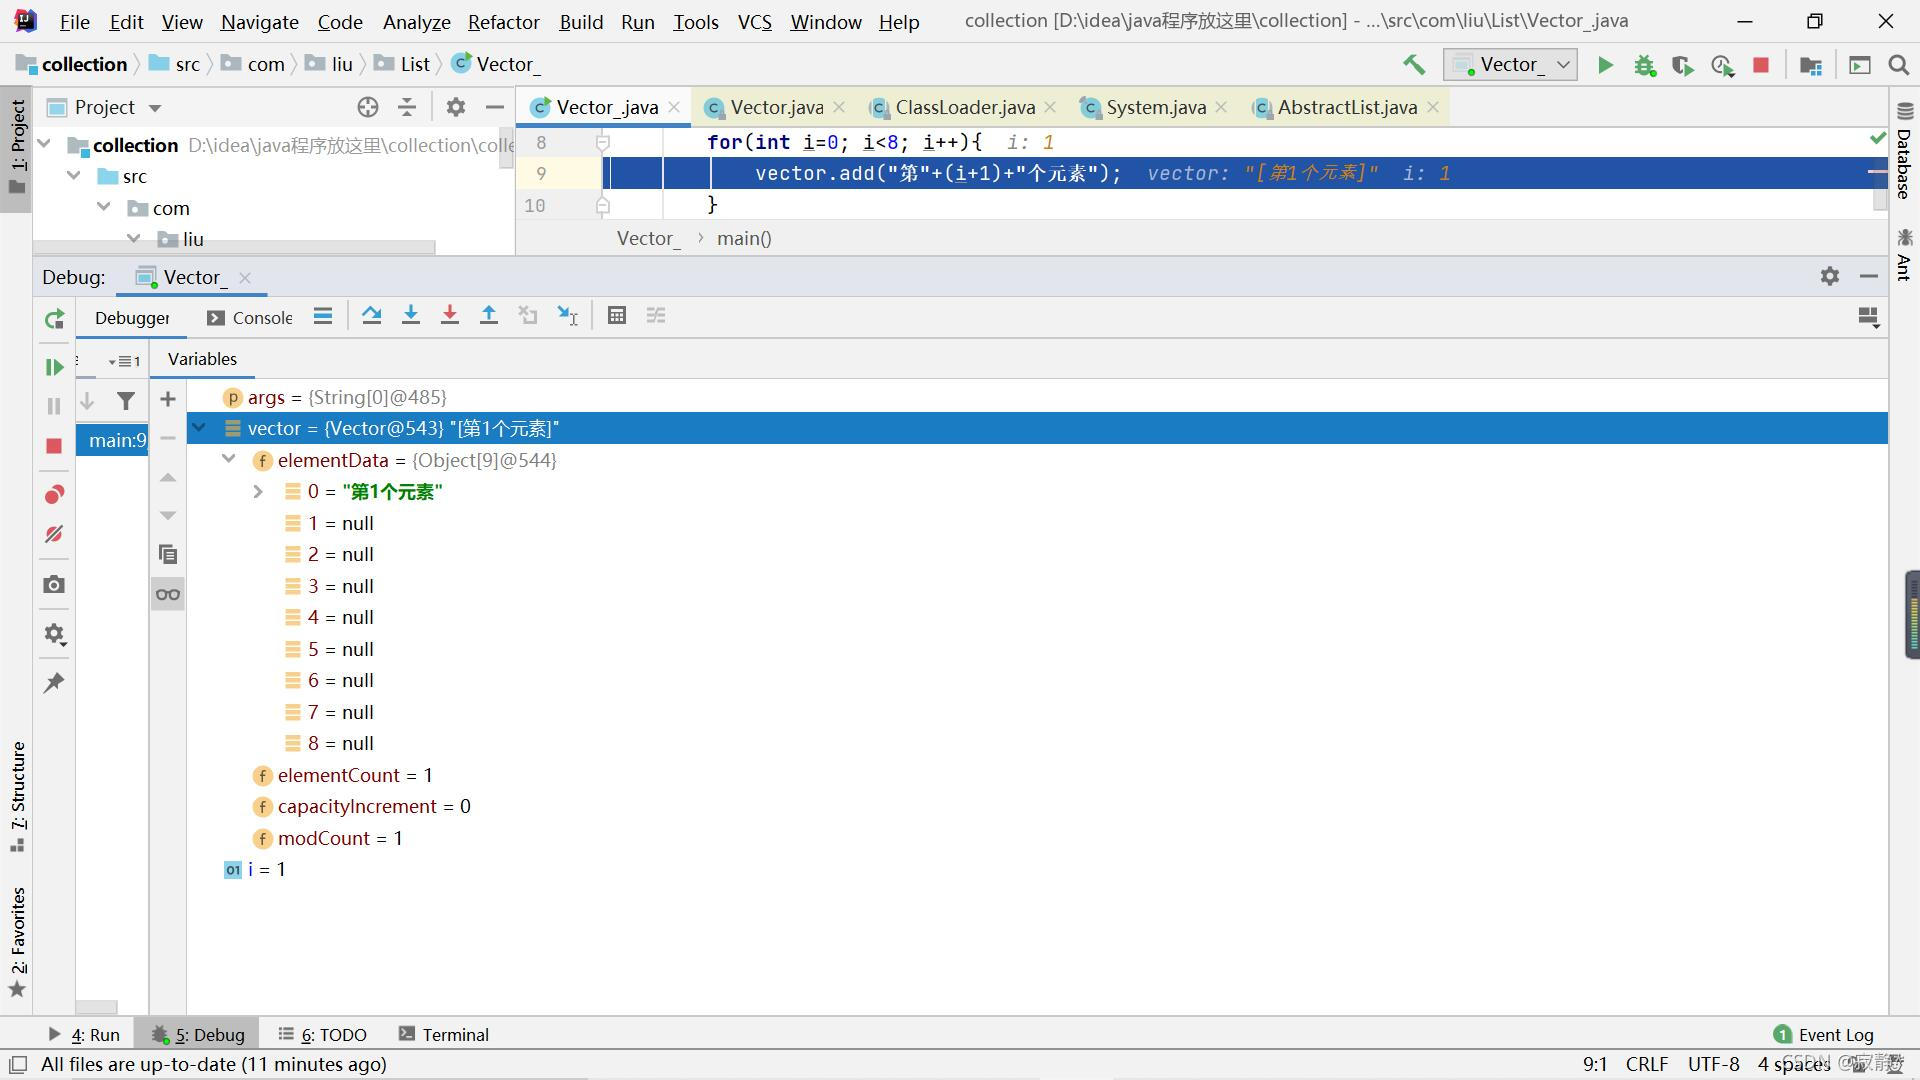
Task: Collapse the src folder
Action: click(74, 176)
